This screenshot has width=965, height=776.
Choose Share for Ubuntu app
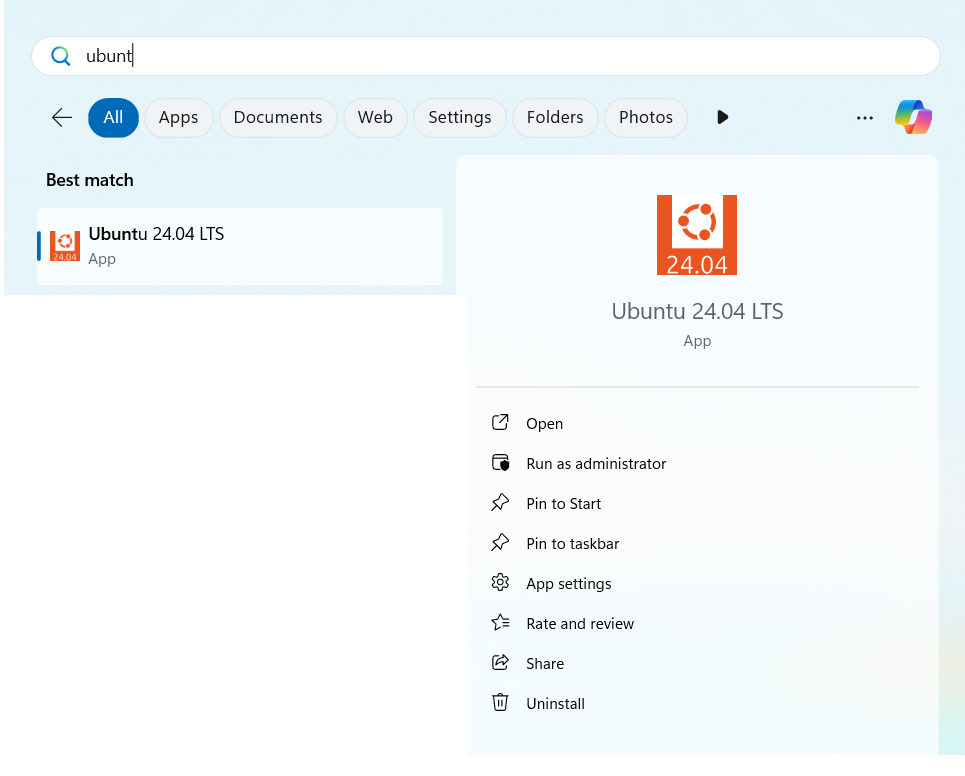(x=545, y=663)
